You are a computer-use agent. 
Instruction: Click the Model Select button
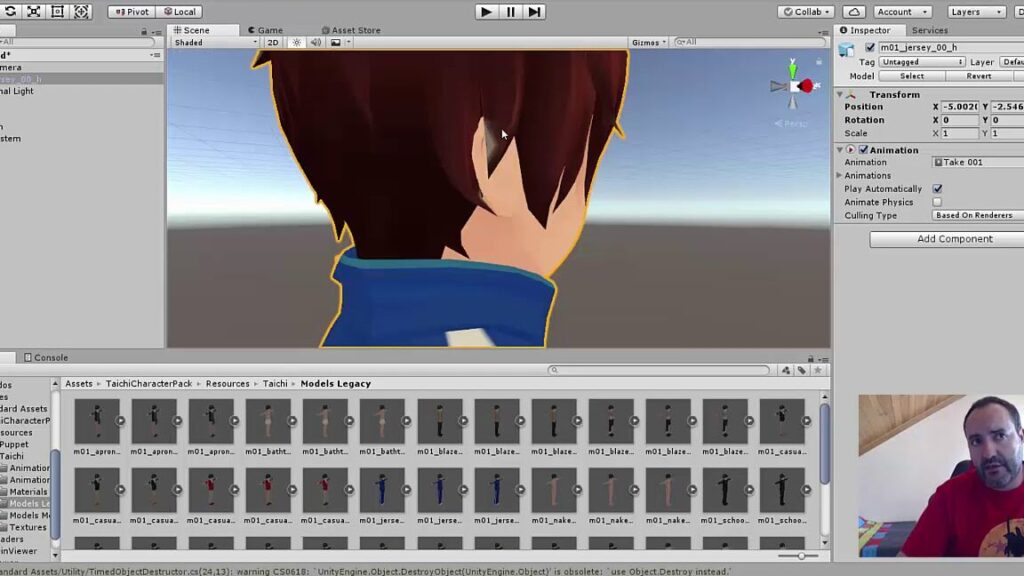(x=912, y=76)
